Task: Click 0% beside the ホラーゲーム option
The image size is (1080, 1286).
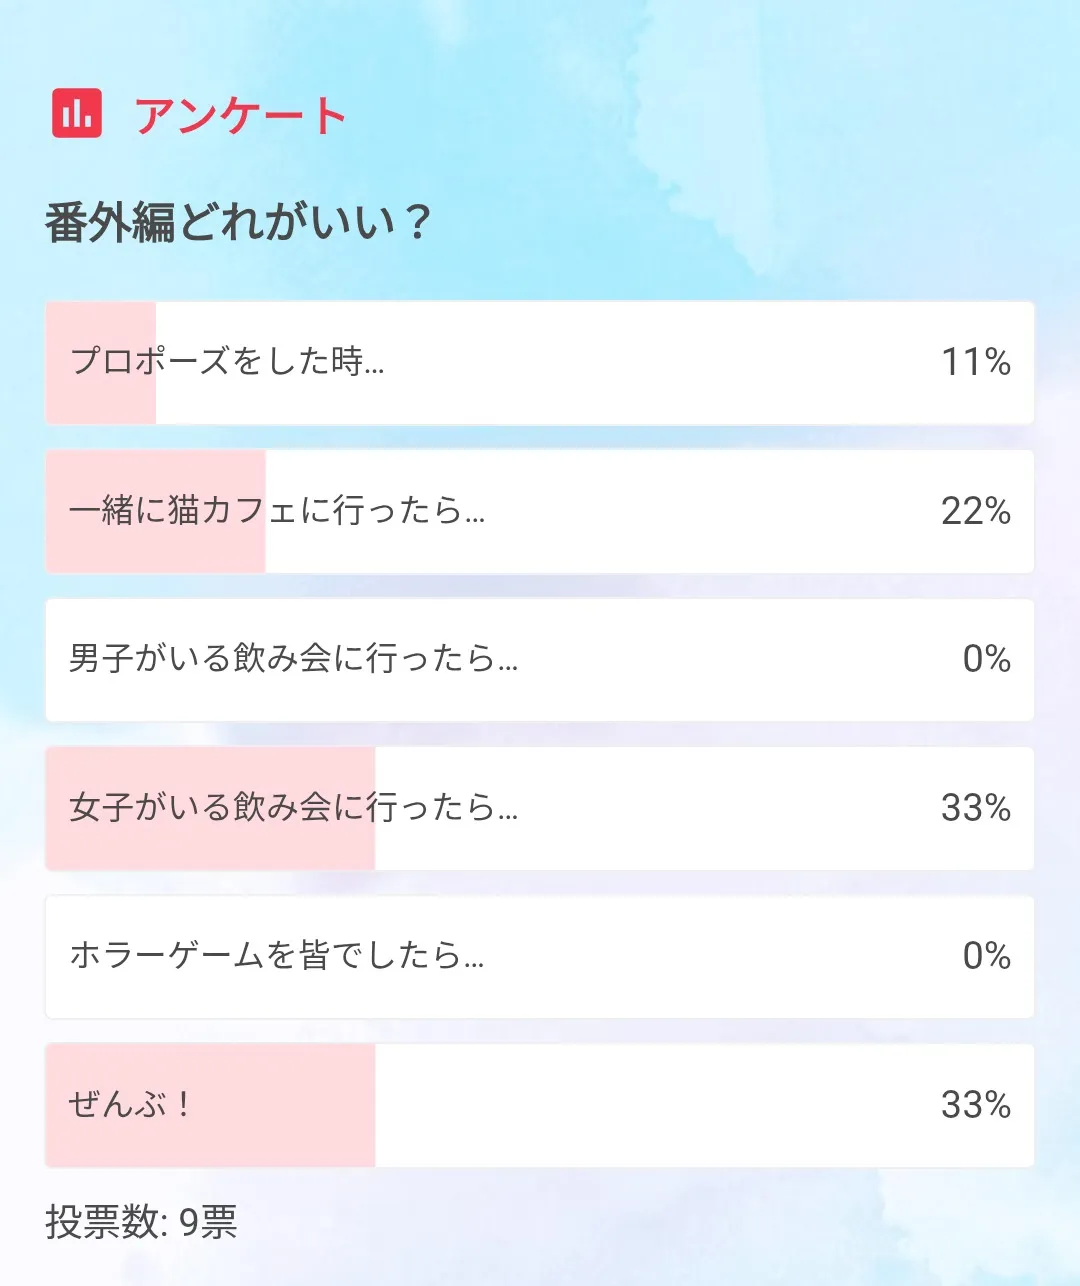Action: [x=986, y=956]
